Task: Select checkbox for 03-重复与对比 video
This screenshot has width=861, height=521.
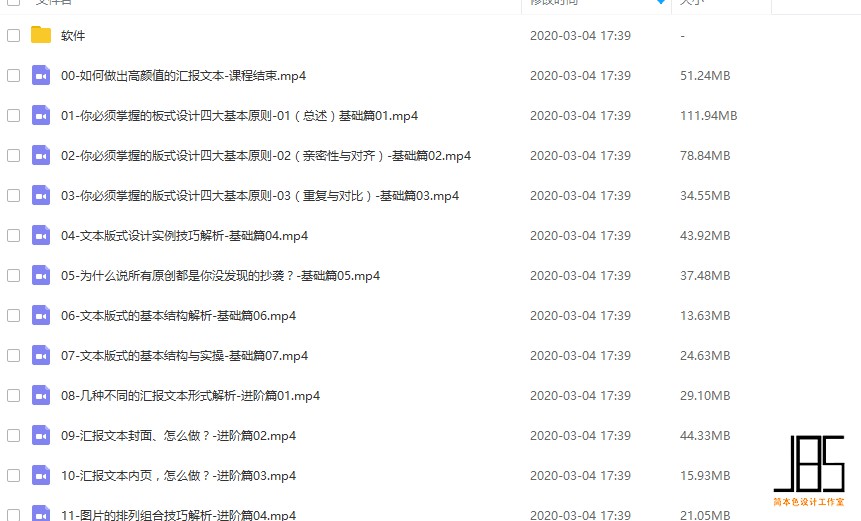Action: (14, 196)
